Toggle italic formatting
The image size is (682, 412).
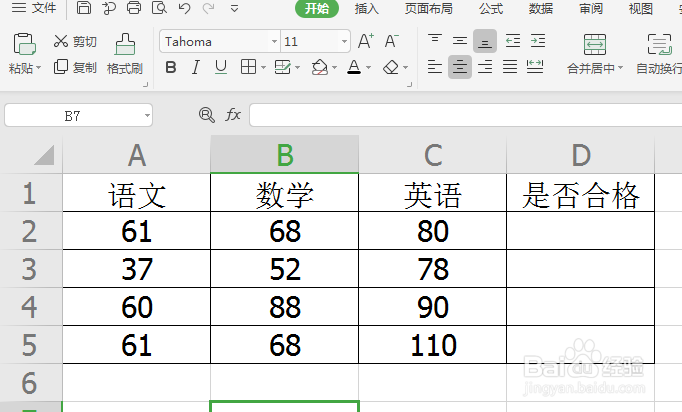pos(196,67)
